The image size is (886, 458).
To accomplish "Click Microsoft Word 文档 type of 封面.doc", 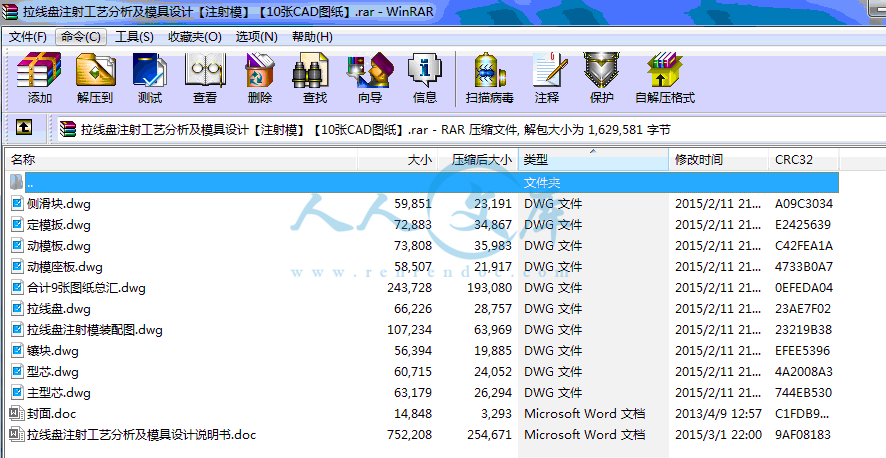I will (585, 413).
